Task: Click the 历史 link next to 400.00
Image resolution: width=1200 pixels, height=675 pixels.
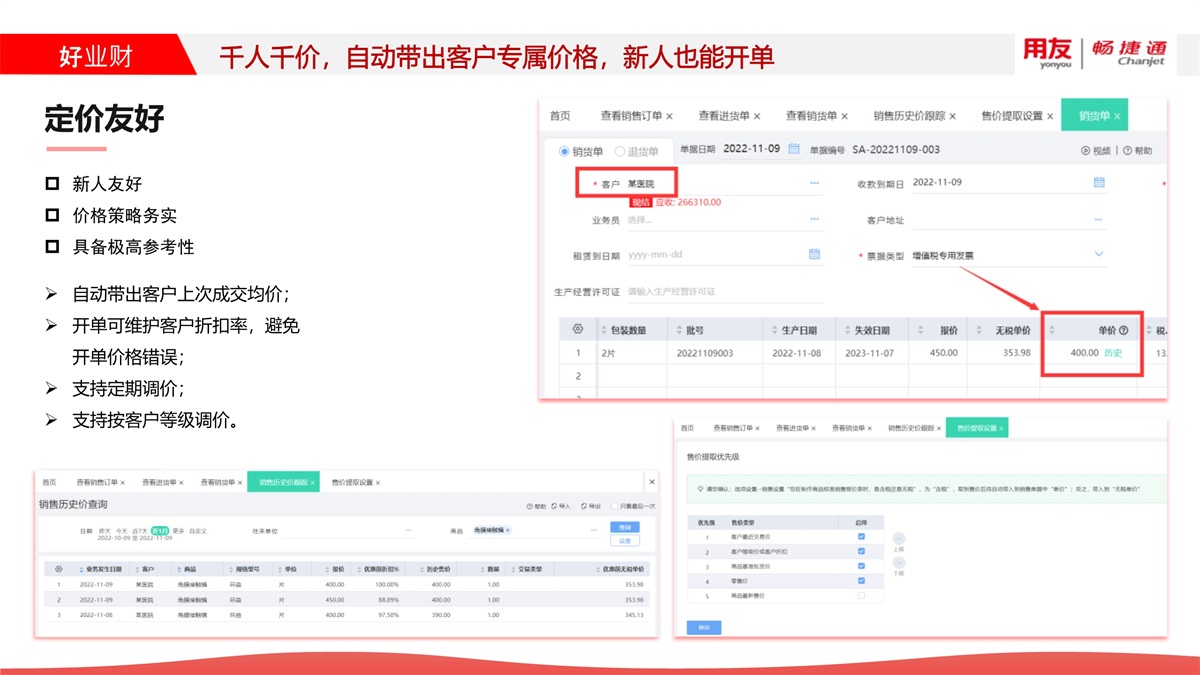Action: coord(1112,353)
